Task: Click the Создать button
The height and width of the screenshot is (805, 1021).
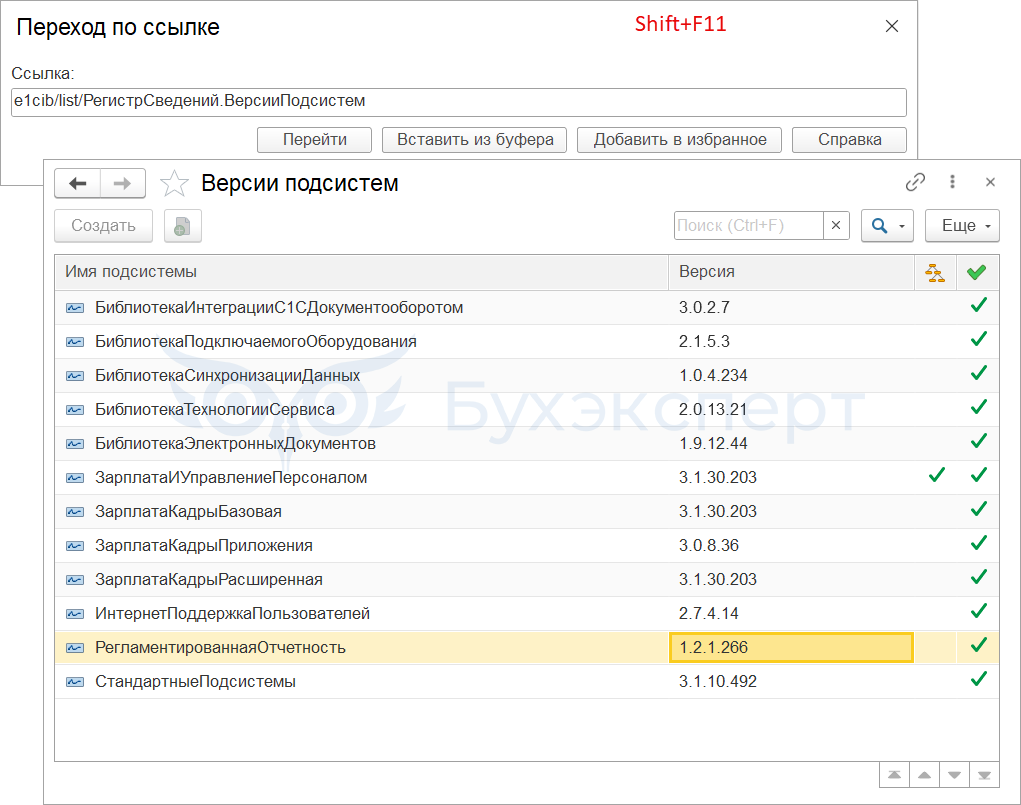Action: click(x=104, y=226)
